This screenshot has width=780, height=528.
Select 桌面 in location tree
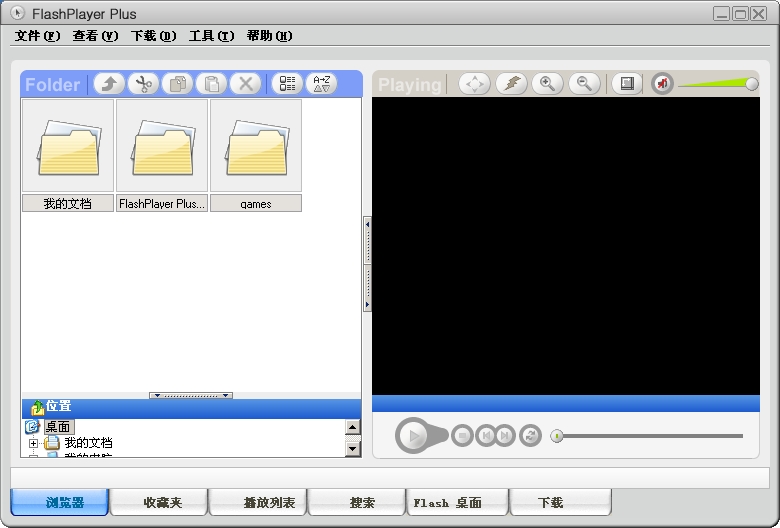(58, 426)
